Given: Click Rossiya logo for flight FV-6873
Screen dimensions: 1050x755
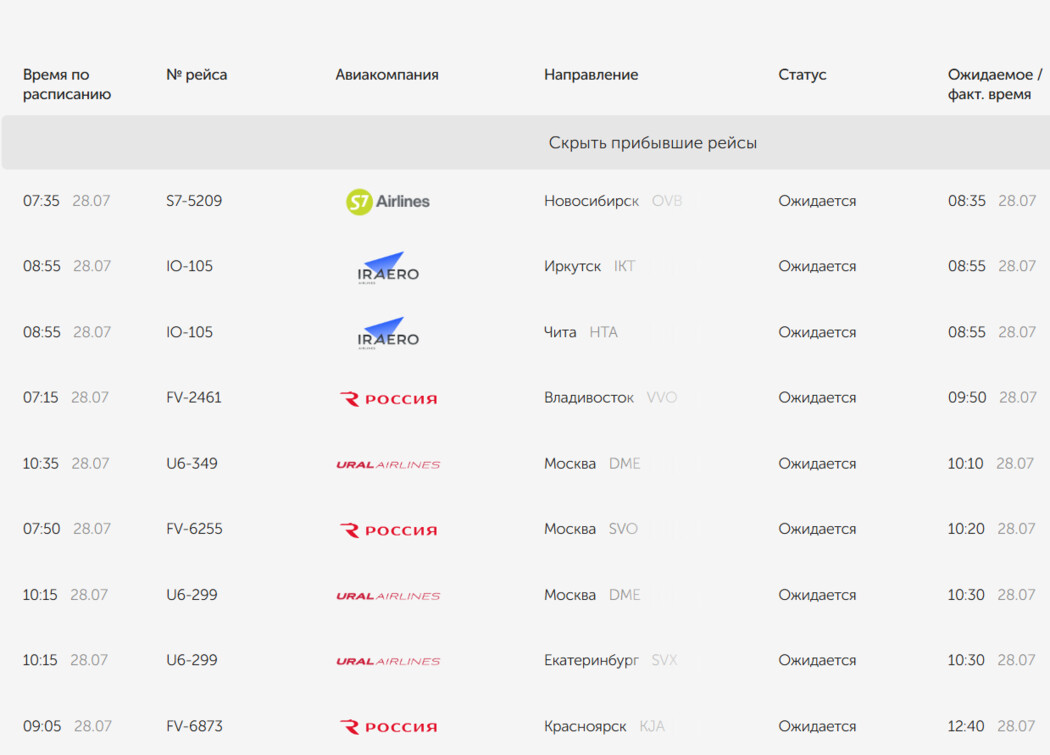Looking at the screenshot, I should coord(388,727).
